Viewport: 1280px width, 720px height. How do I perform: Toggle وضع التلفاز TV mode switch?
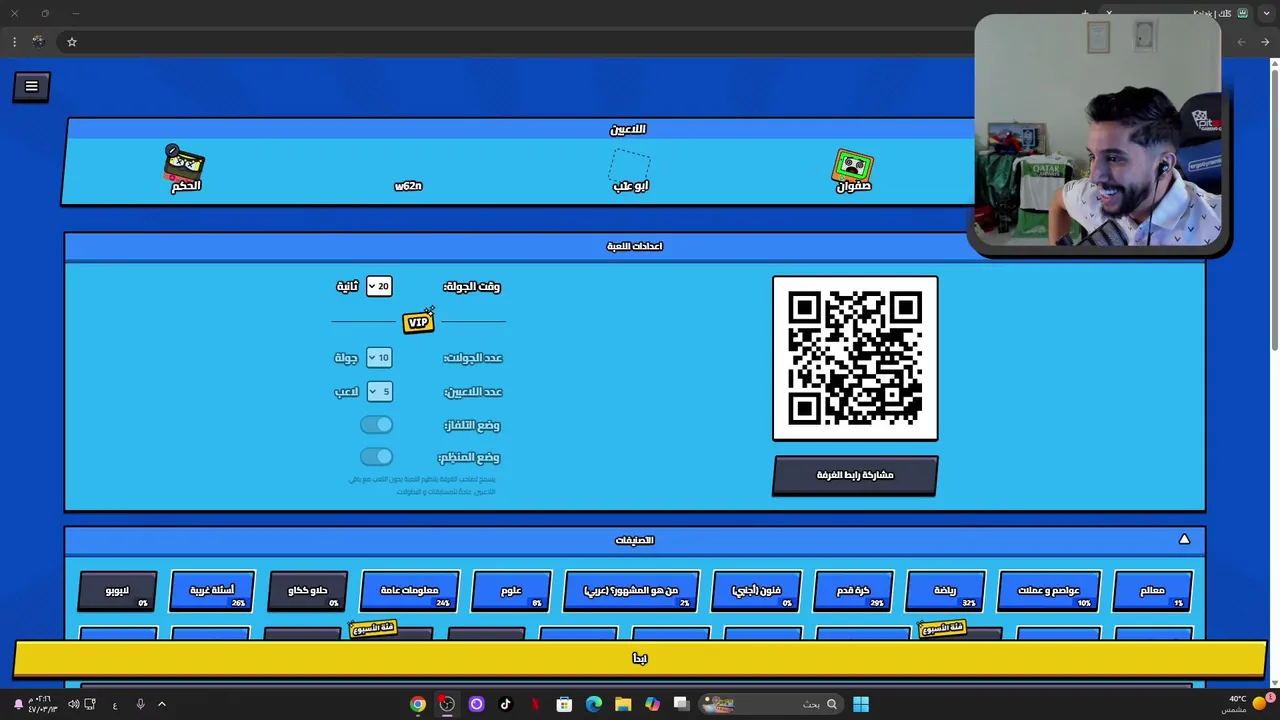pyautogui.click(x=376, y=425)
